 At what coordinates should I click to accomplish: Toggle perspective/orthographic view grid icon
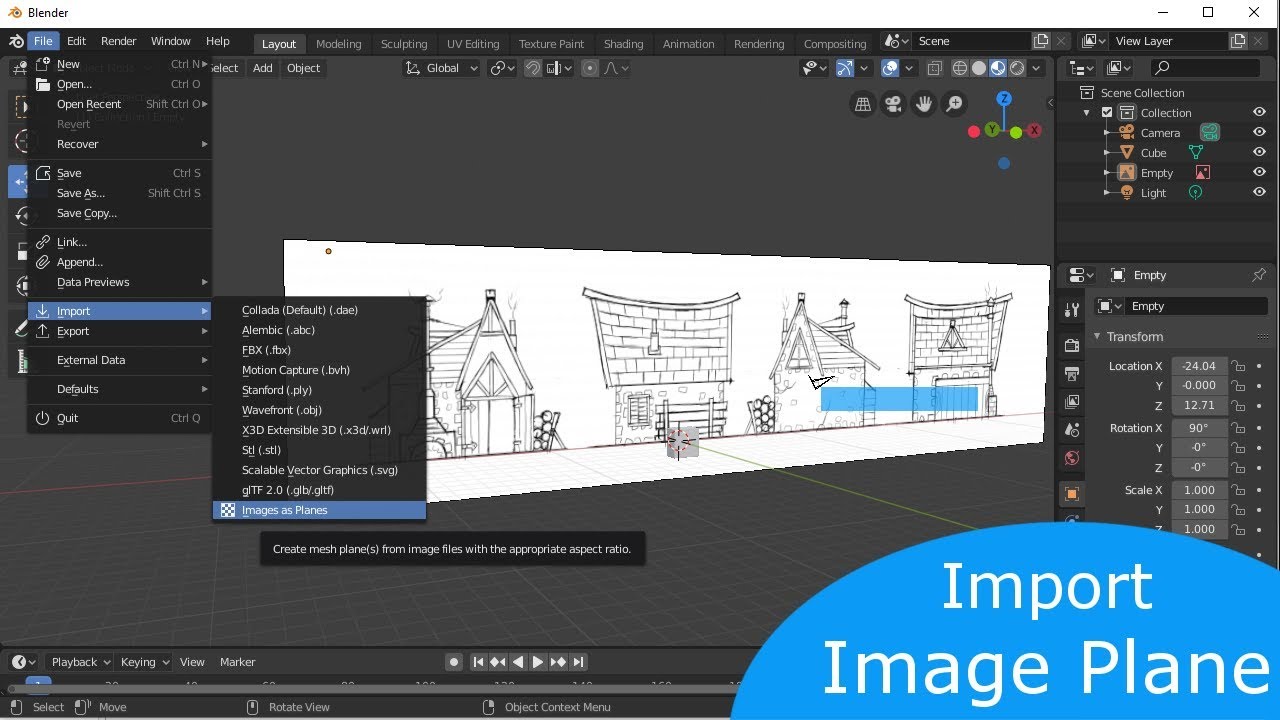point(863,103)
